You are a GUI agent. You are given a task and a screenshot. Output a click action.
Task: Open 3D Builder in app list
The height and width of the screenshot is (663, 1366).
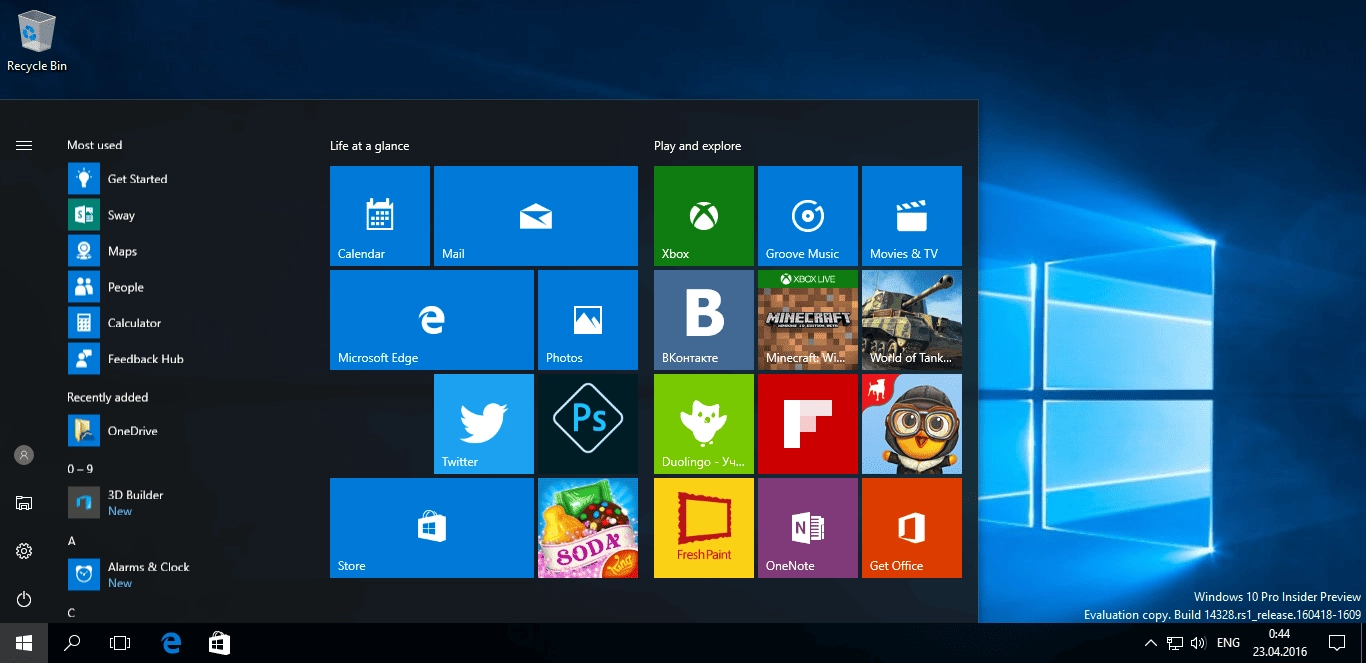pyautogui.click(x=185, y=503)
